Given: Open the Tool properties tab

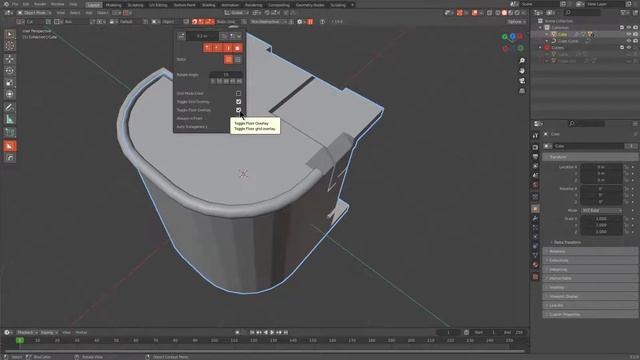Looking at the screenshot, I should [535, 136].
